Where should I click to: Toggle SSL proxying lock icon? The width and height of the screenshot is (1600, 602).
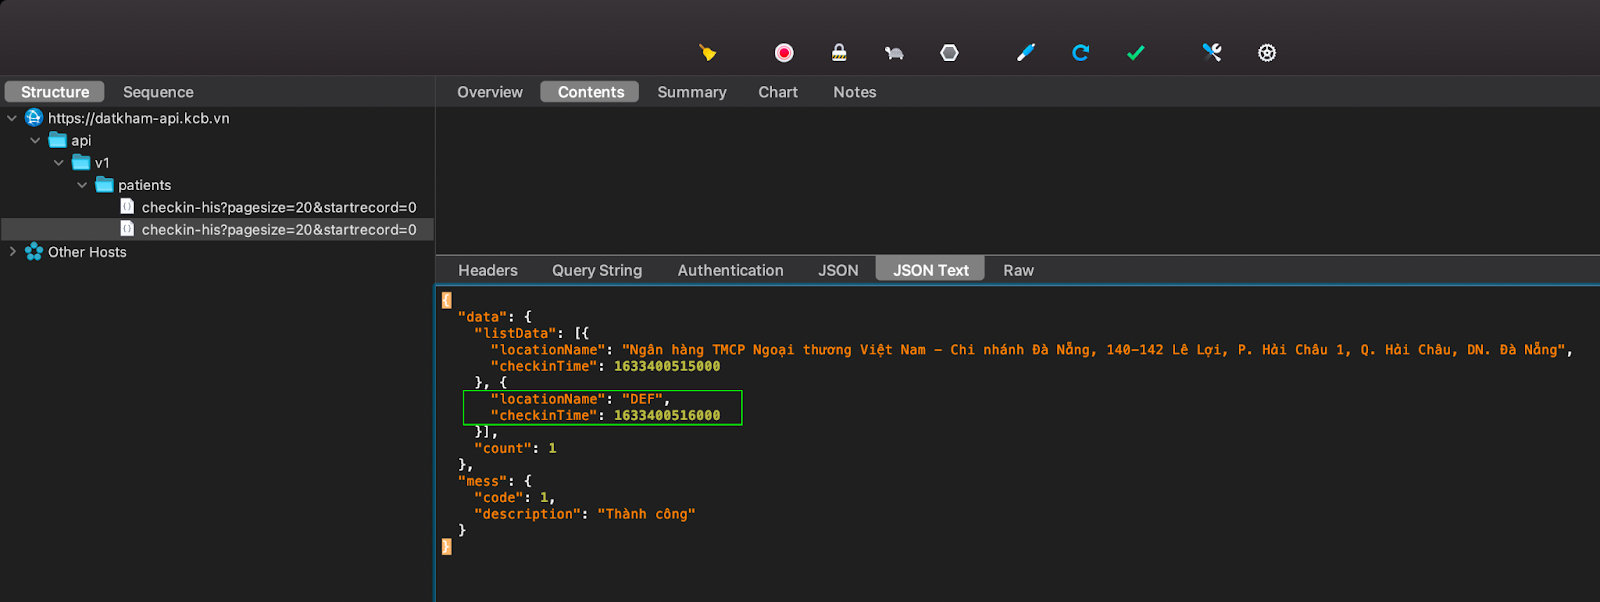[x=839, y=53]
